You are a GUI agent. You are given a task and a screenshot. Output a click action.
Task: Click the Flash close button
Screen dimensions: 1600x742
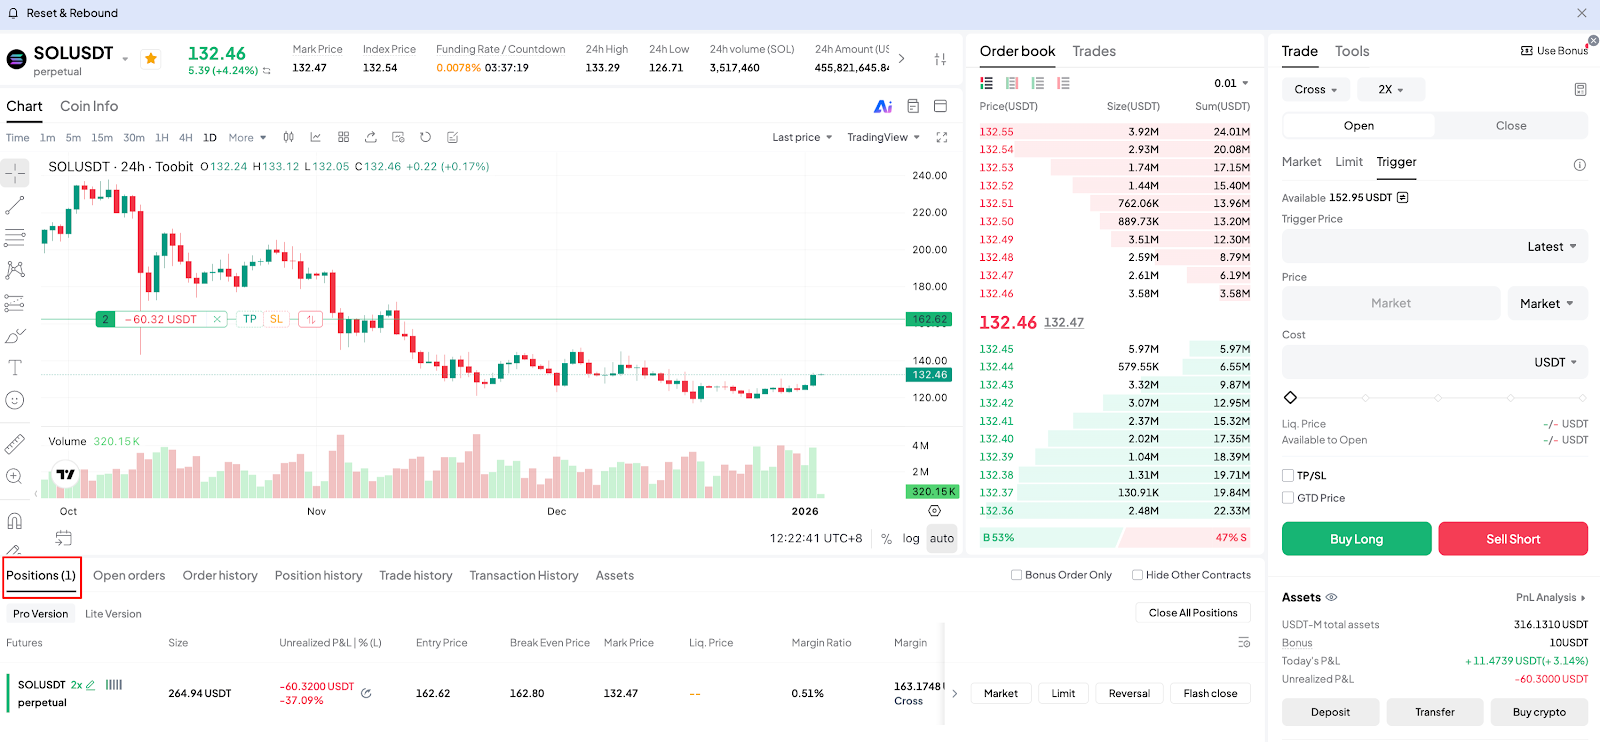(x=1210, y=693)
